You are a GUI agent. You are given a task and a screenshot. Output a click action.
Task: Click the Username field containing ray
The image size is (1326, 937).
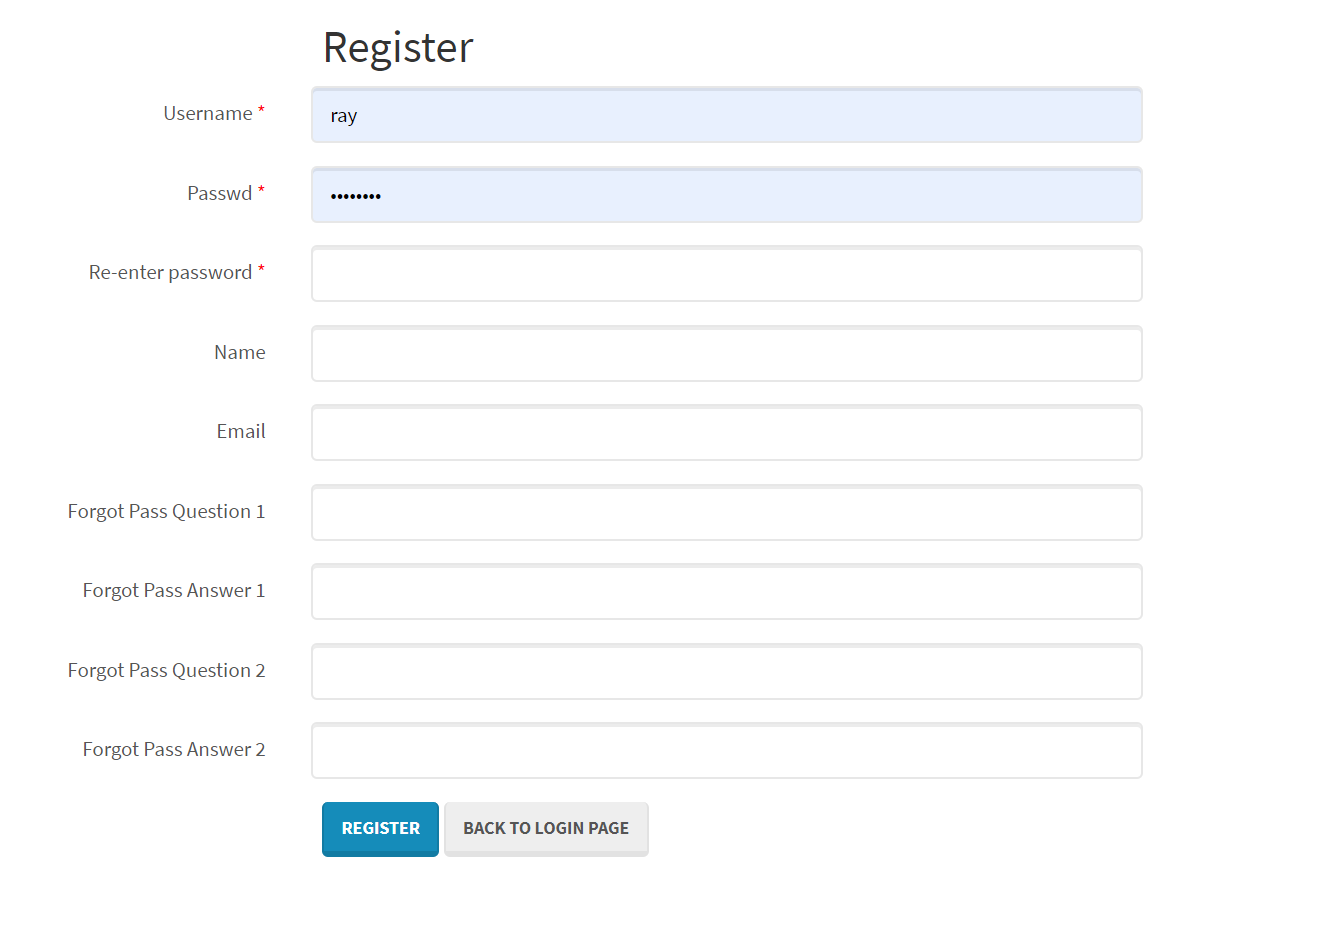(727, 115)
